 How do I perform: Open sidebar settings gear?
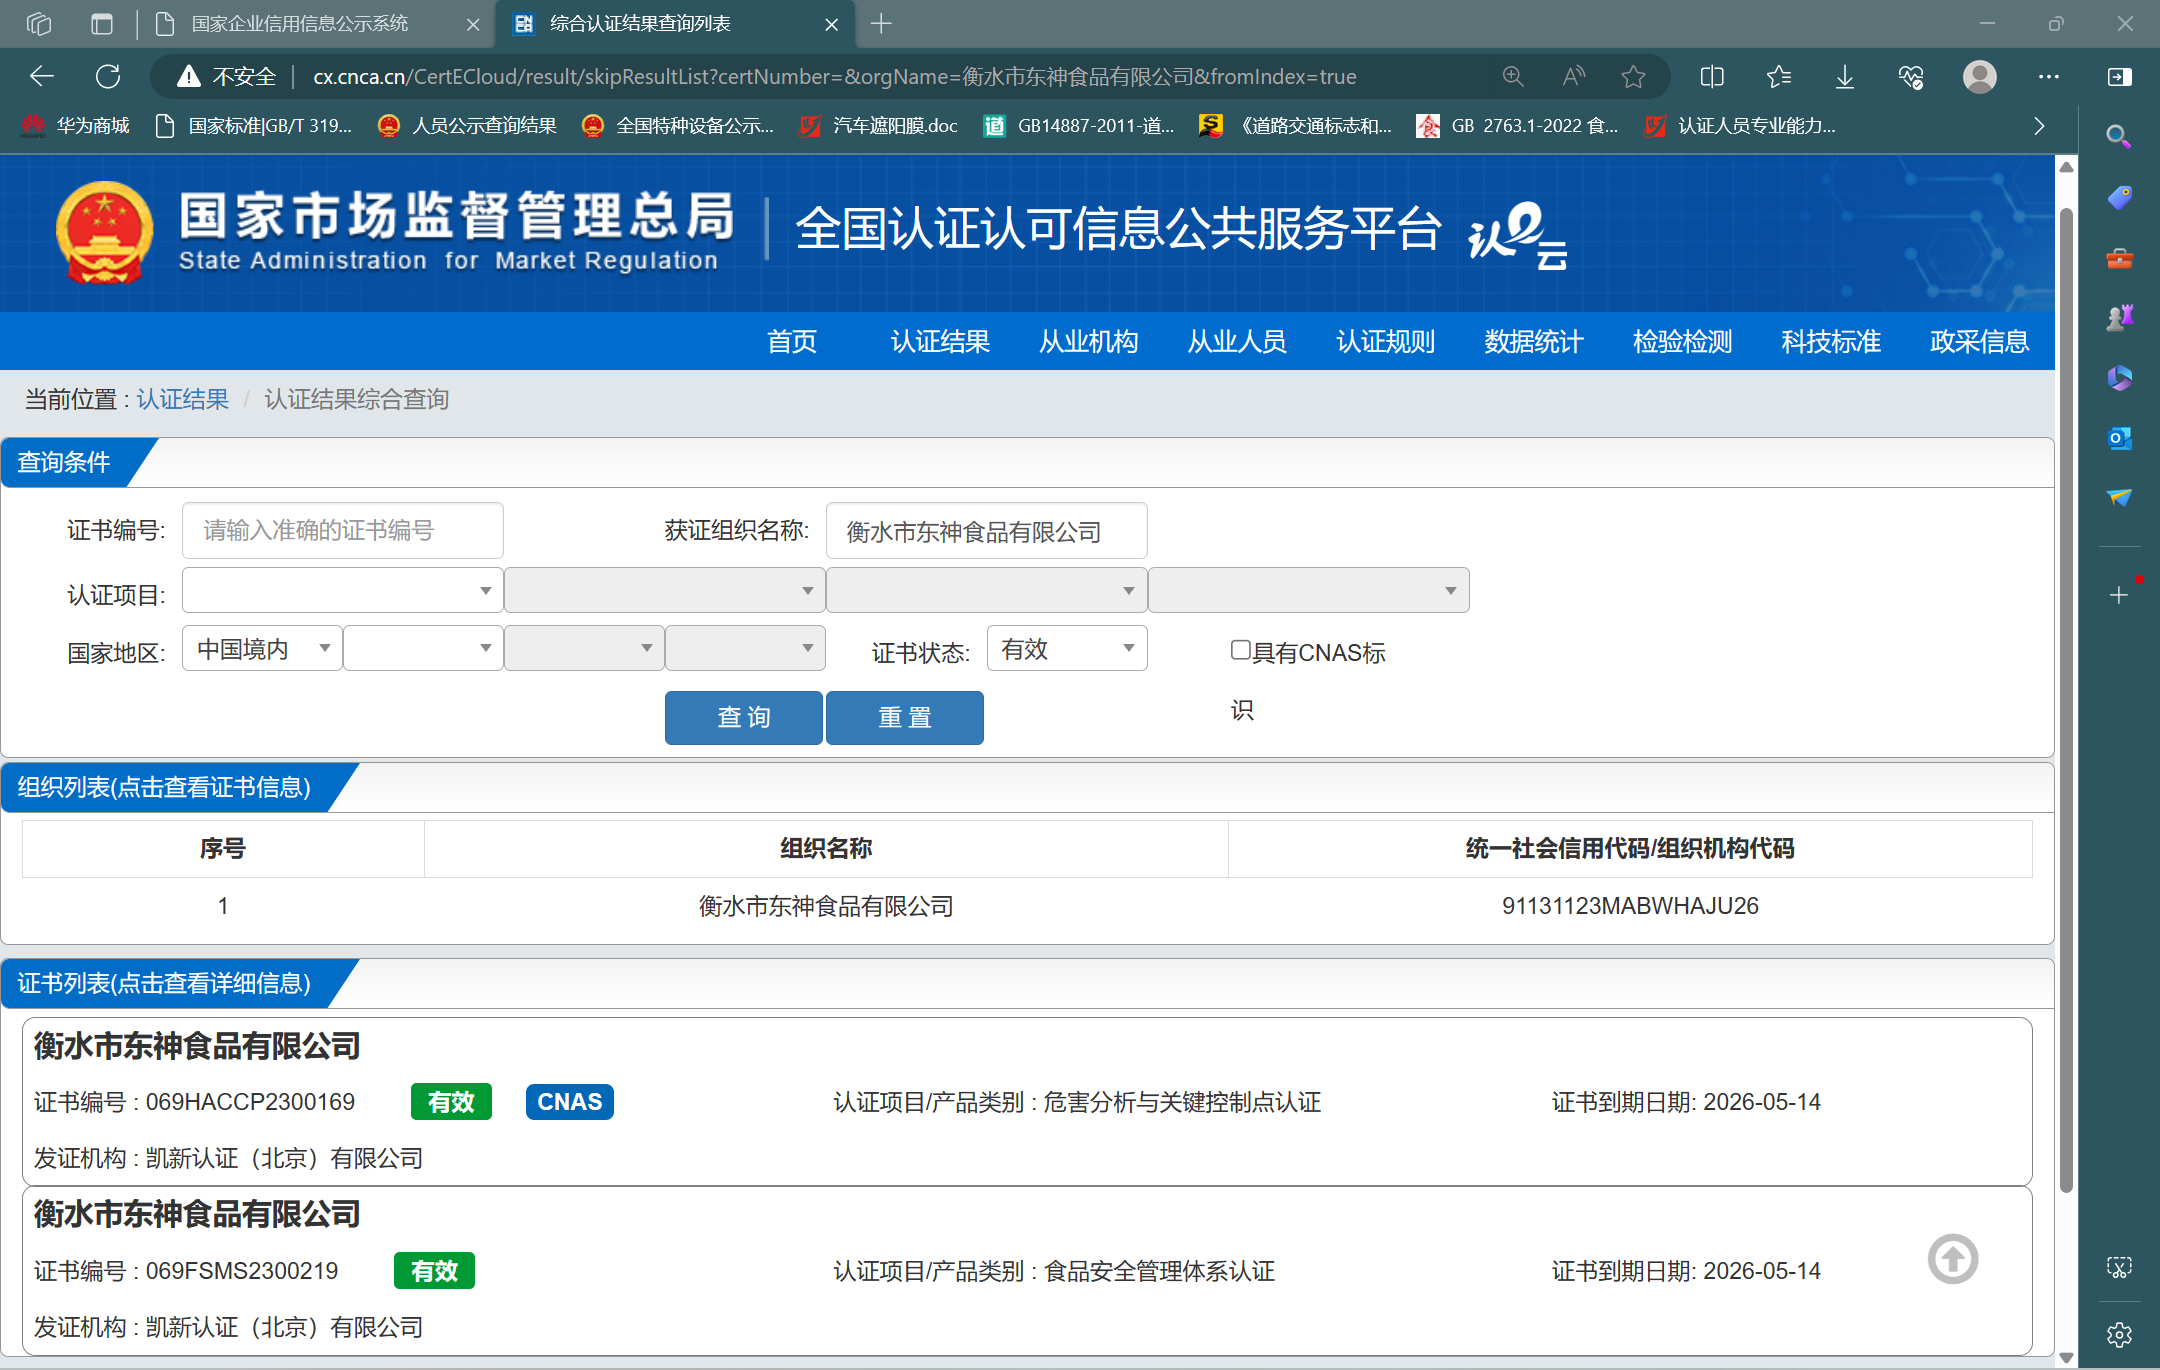pyautogui.click(x=2119, y=1335)
